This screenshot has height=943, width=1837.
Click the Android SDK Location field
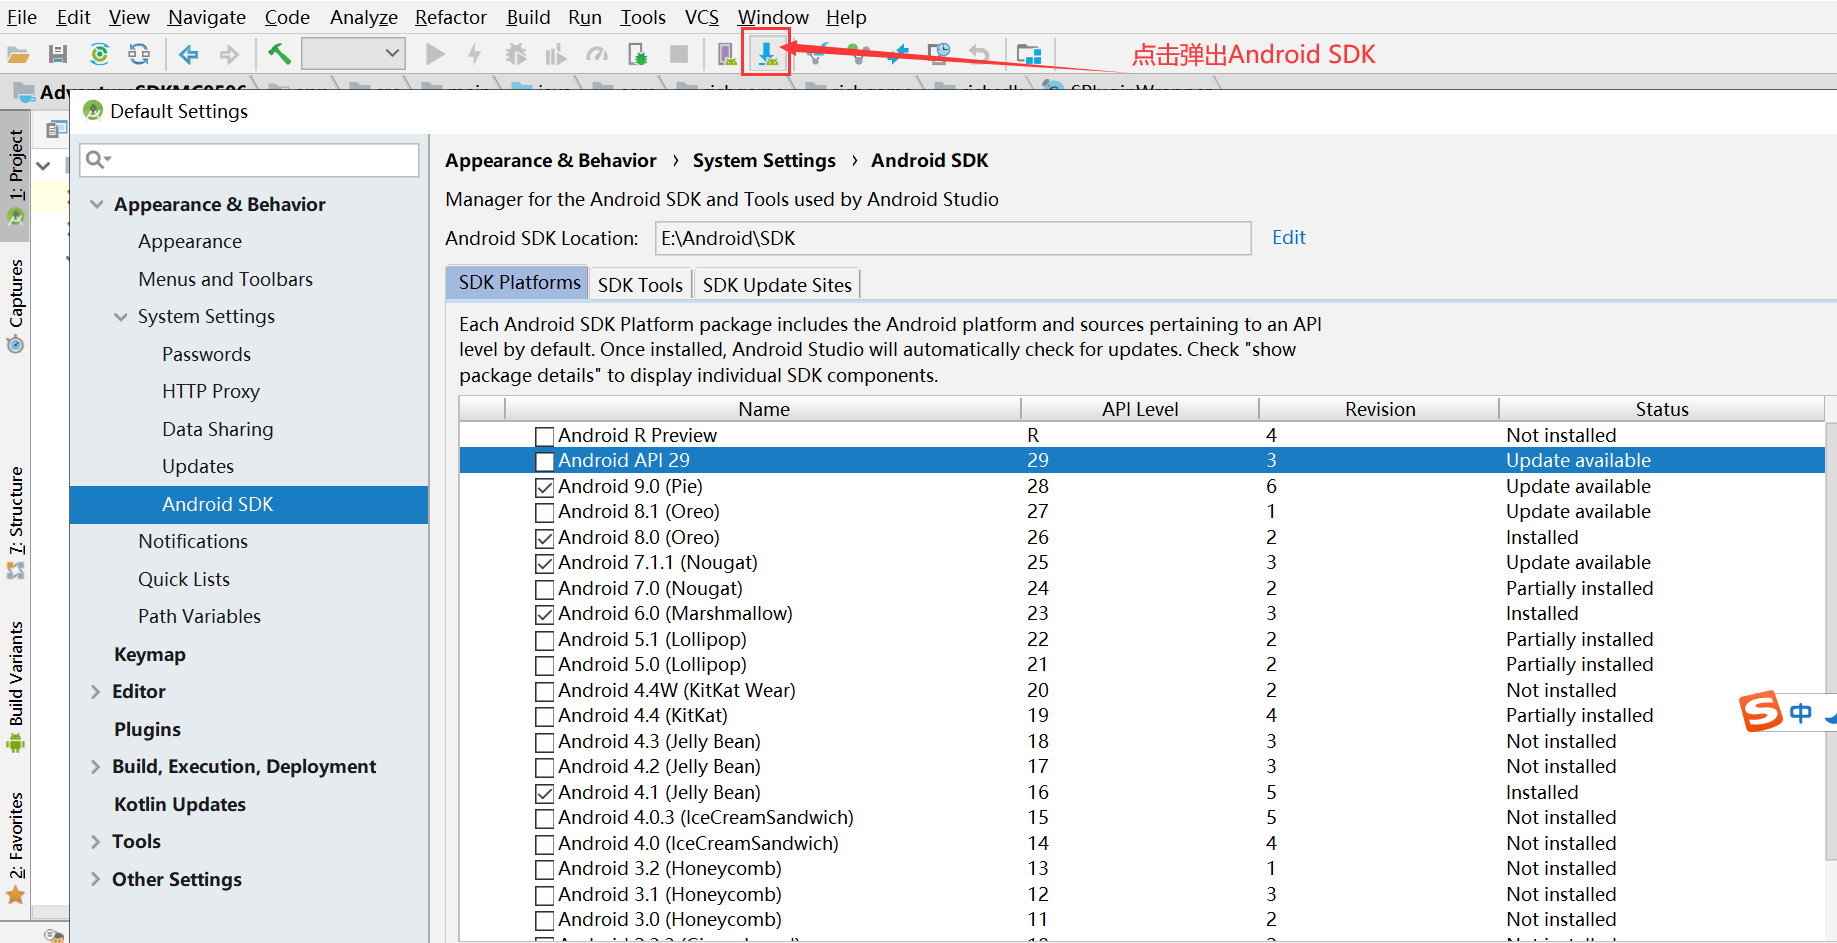pos(953,238)
